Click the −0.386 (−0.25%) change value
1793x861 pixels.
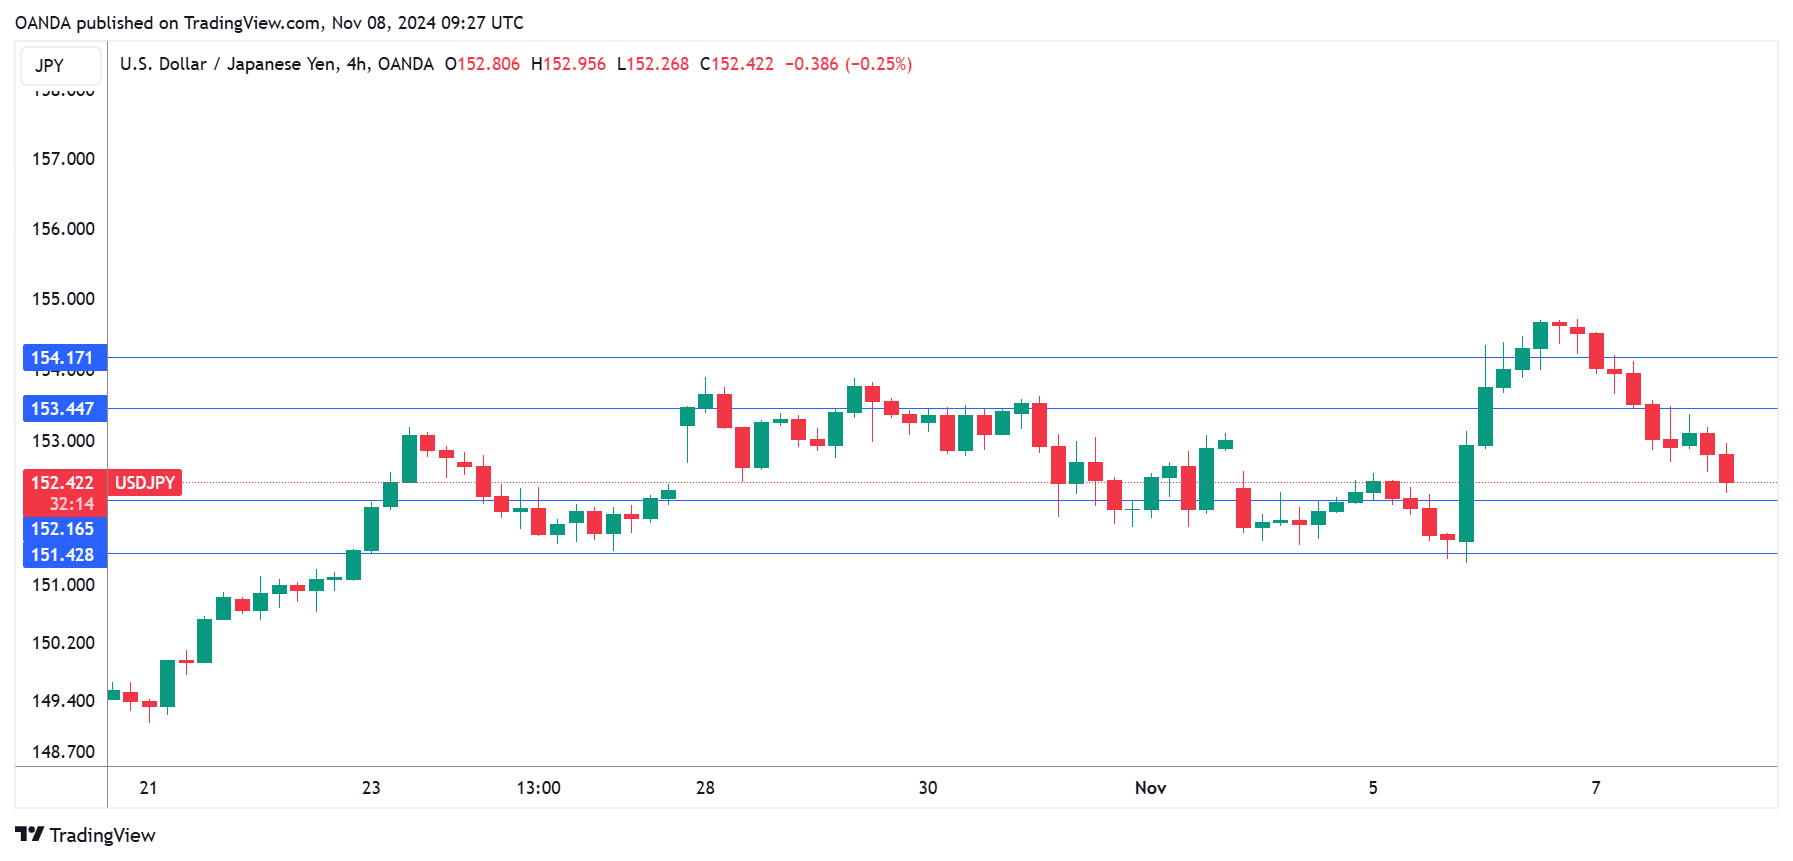coord(848,64)
